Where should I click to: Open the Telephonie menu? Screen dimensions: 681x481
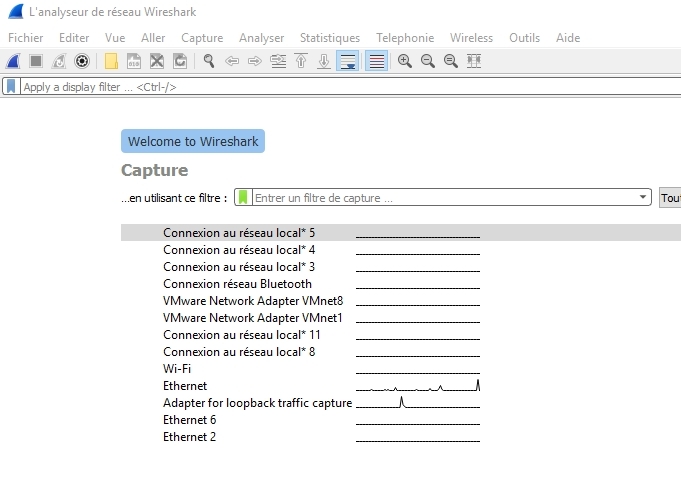coord(405,38)
